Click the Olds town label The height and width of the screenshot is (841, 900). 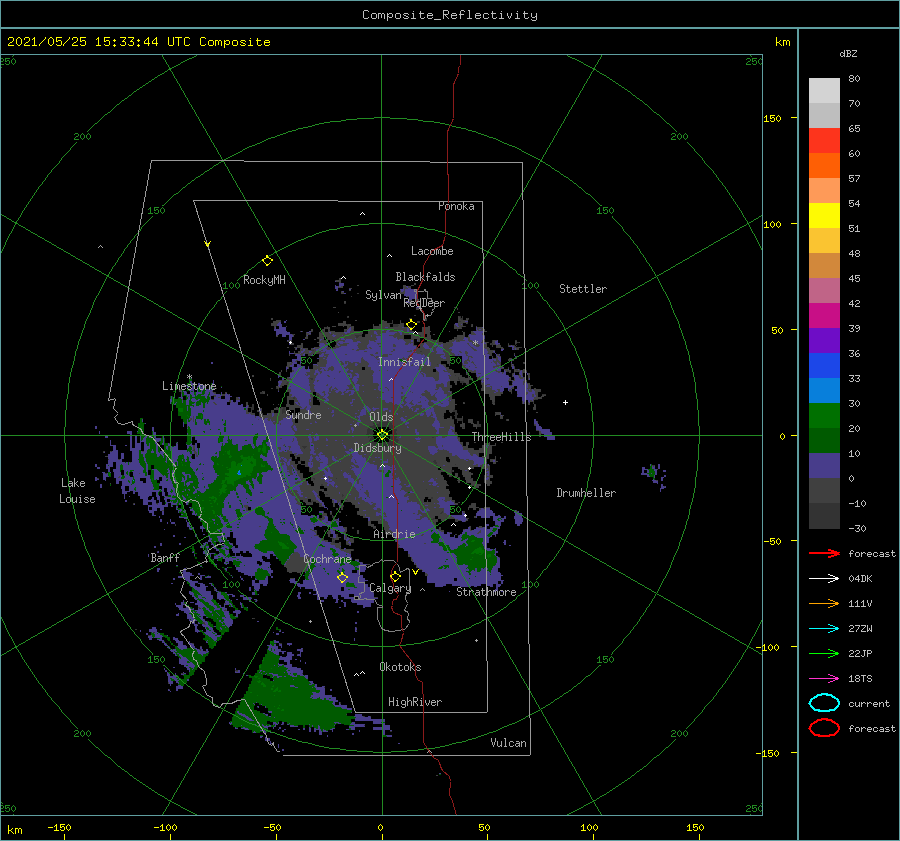[x=381, y=417]
